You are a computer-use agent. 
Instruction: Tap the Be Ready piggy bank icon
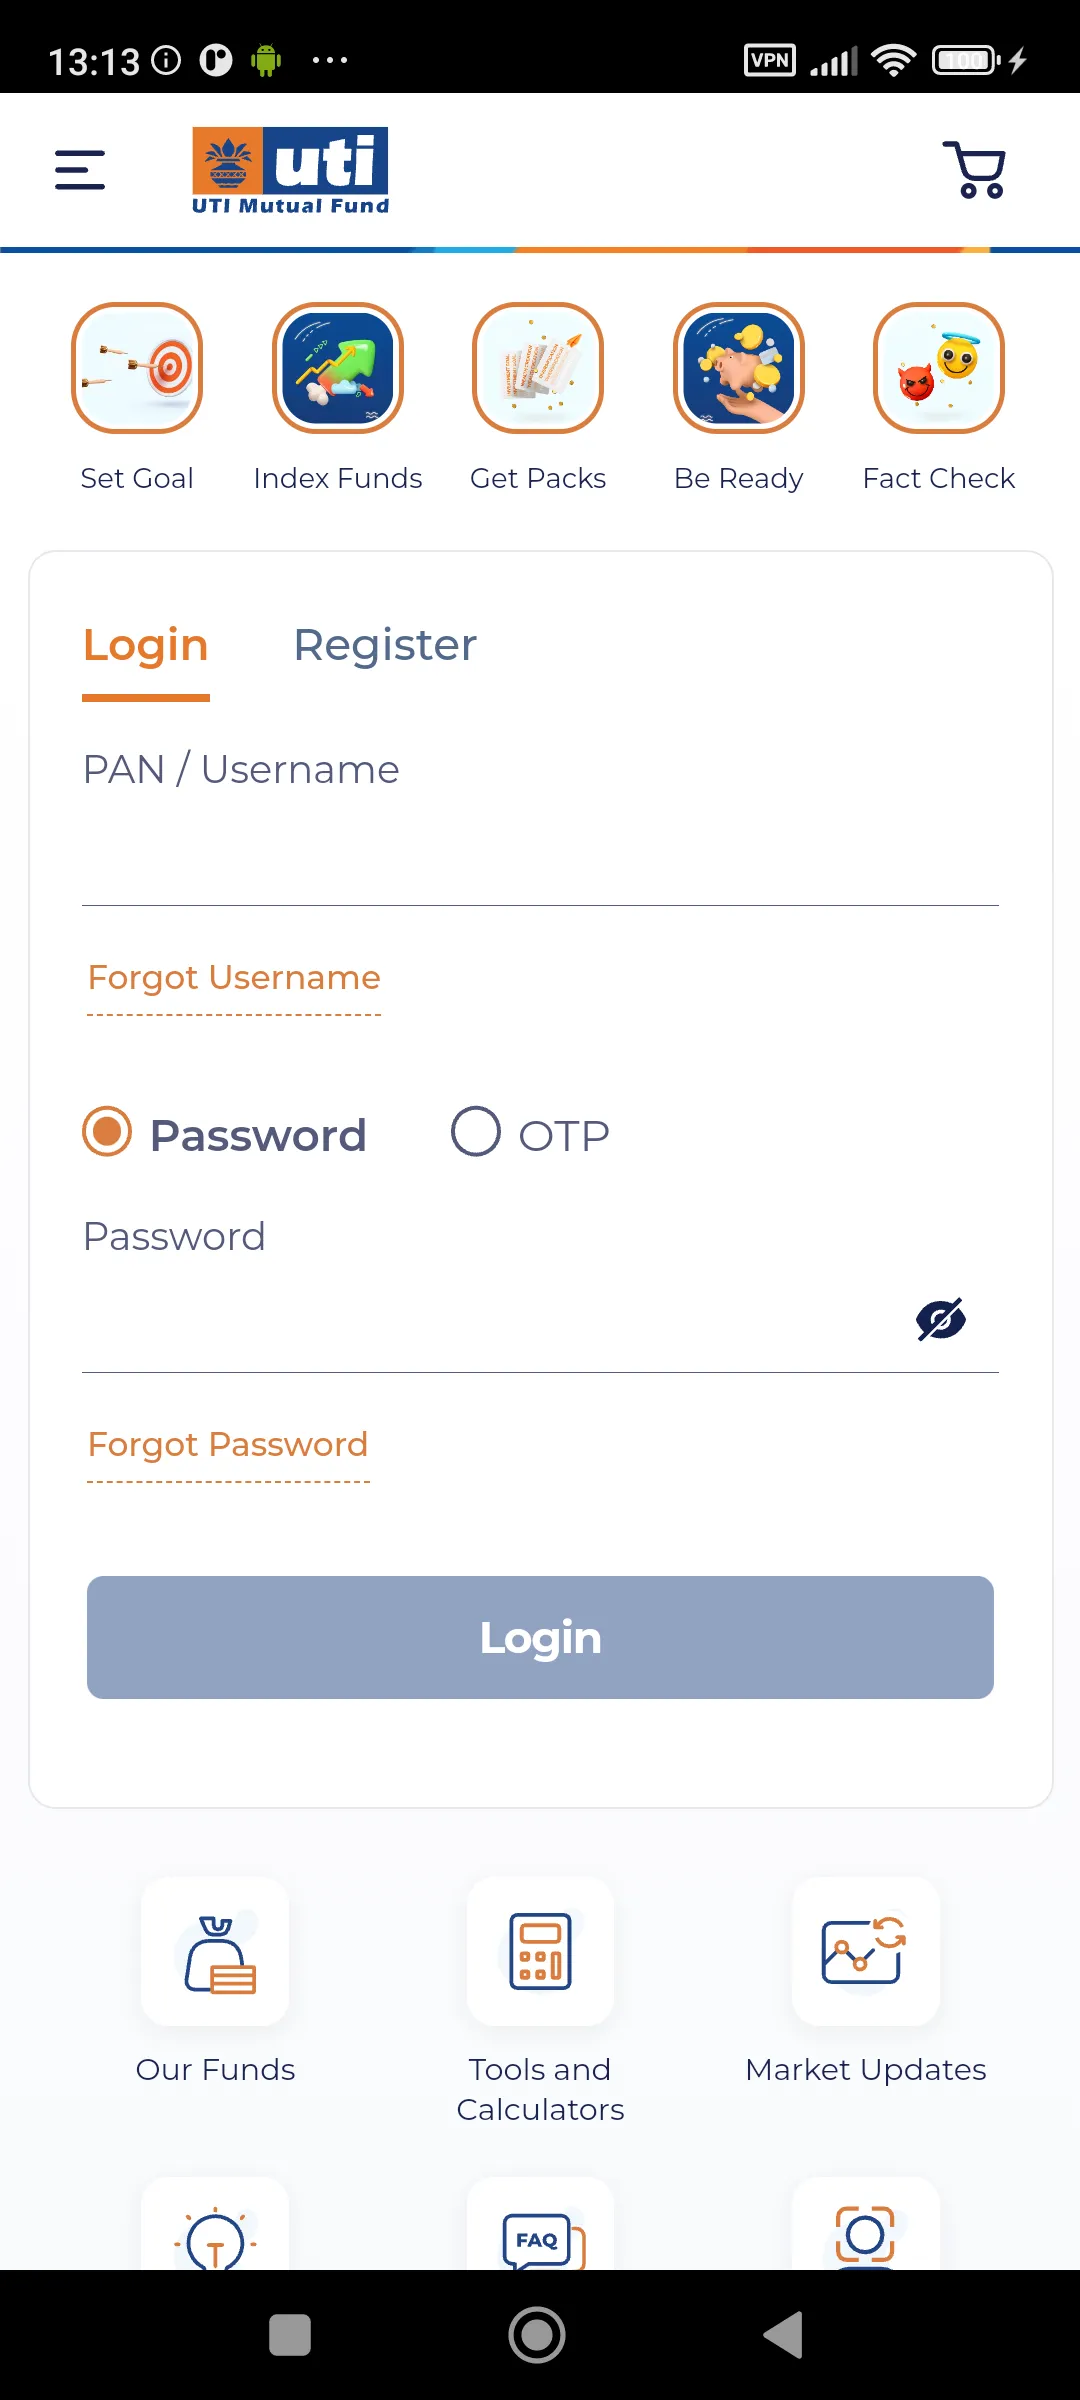pos(739,368)
